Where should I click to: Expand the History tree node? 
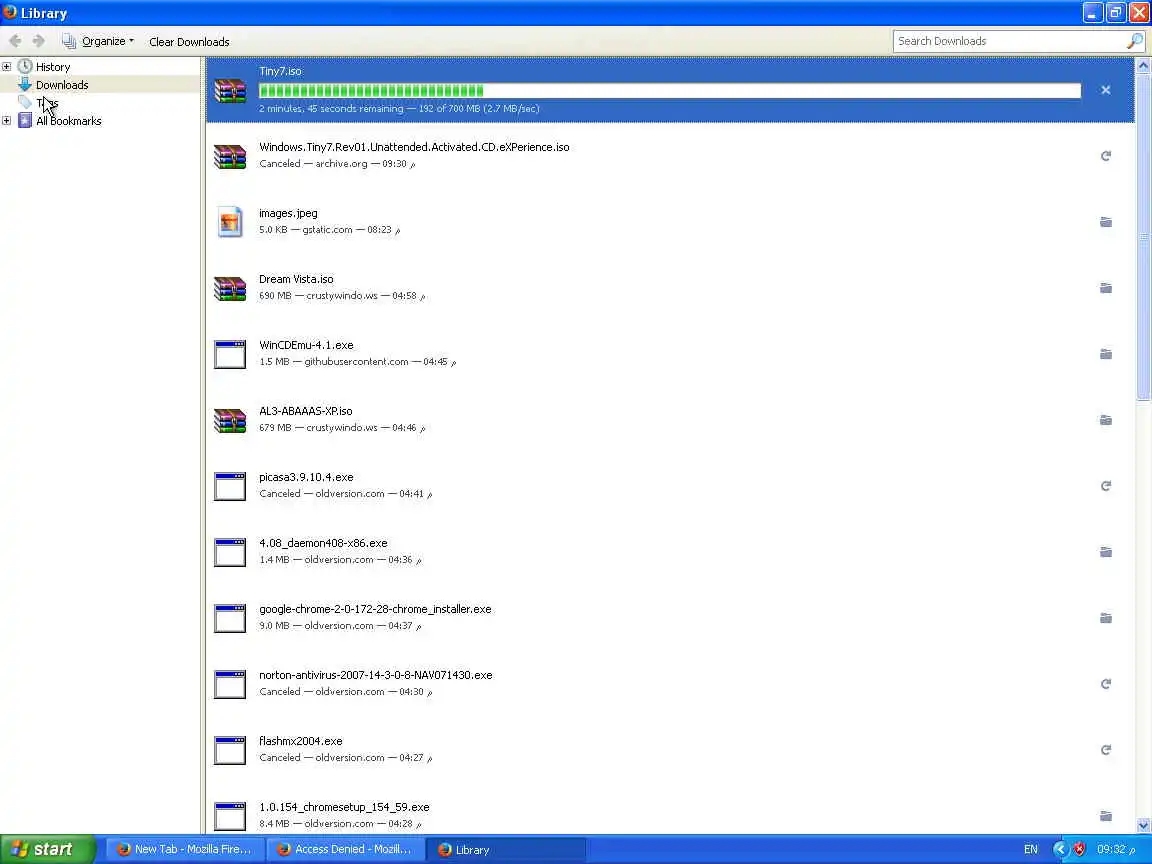(x=7, y=67)
